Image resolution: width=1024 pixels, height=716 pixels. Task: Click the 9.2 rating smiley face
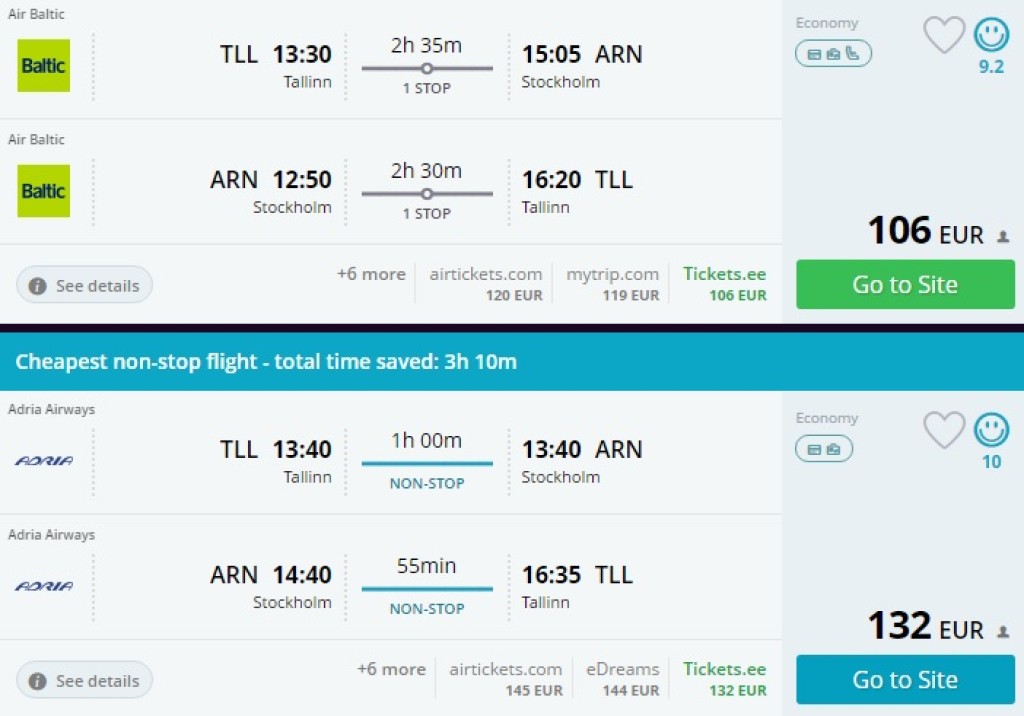click(991, 36)
